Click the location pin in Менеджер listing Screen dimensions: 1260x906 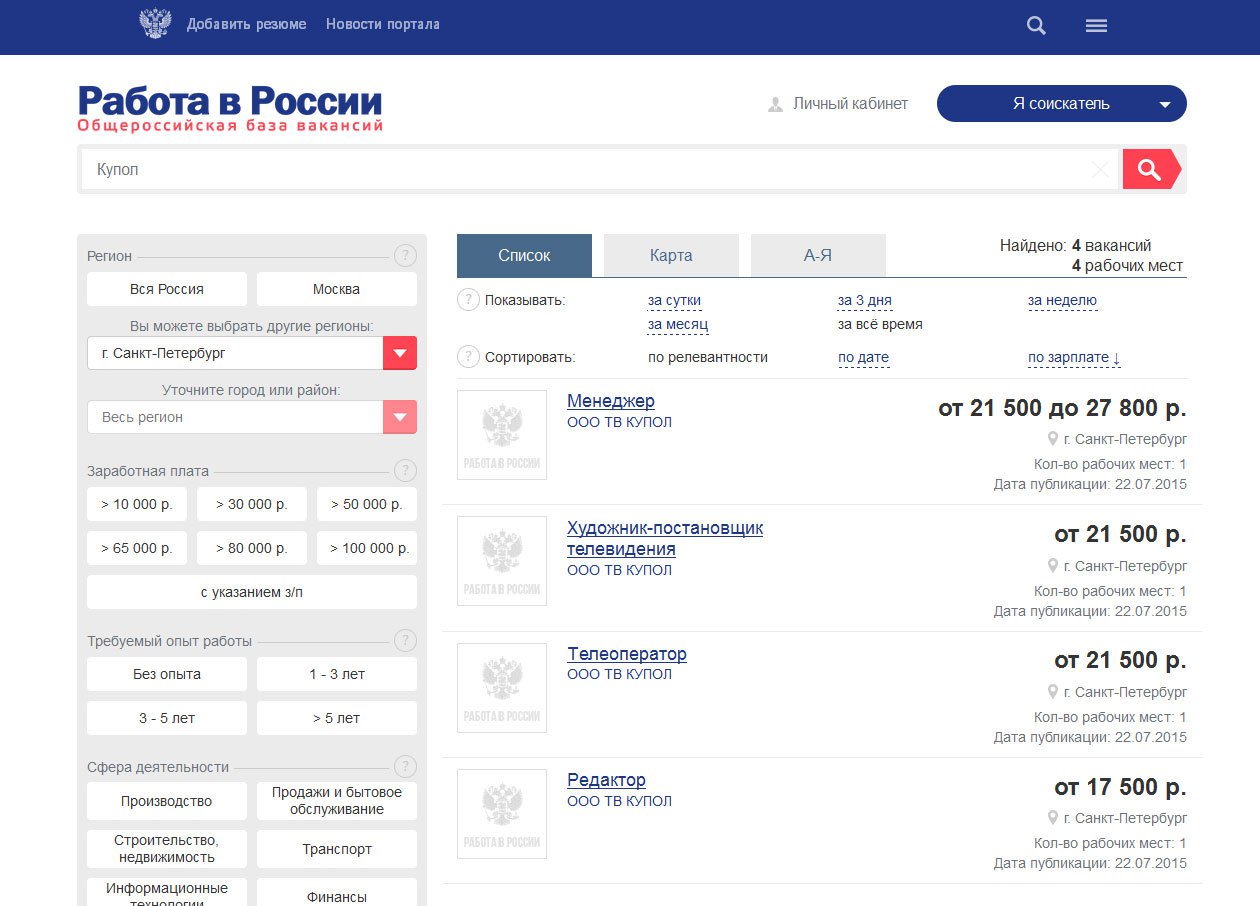(1052, 439)
